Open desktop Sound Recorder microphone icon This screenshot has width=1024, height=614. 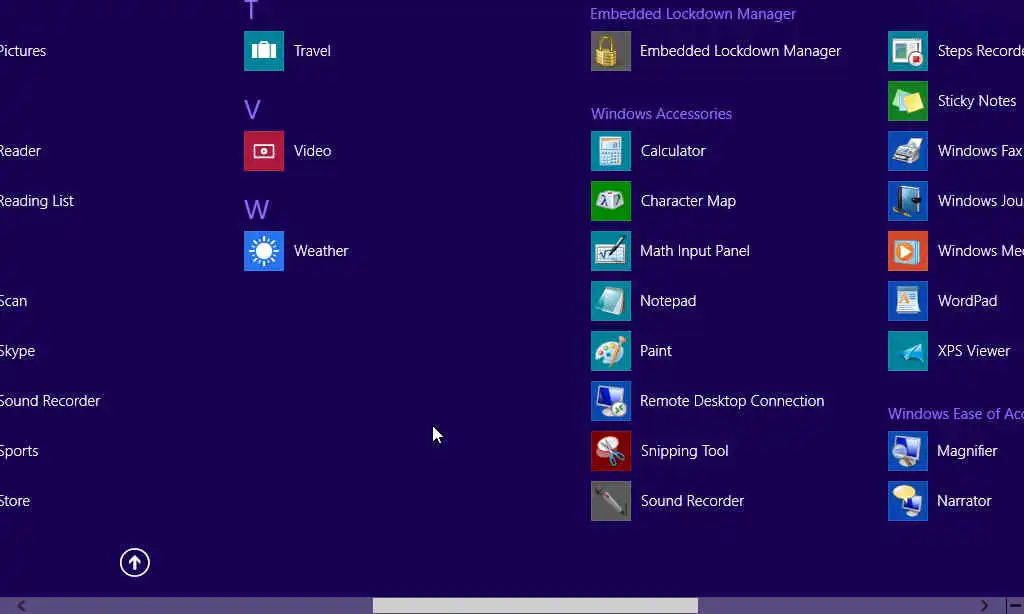(611, 501)
